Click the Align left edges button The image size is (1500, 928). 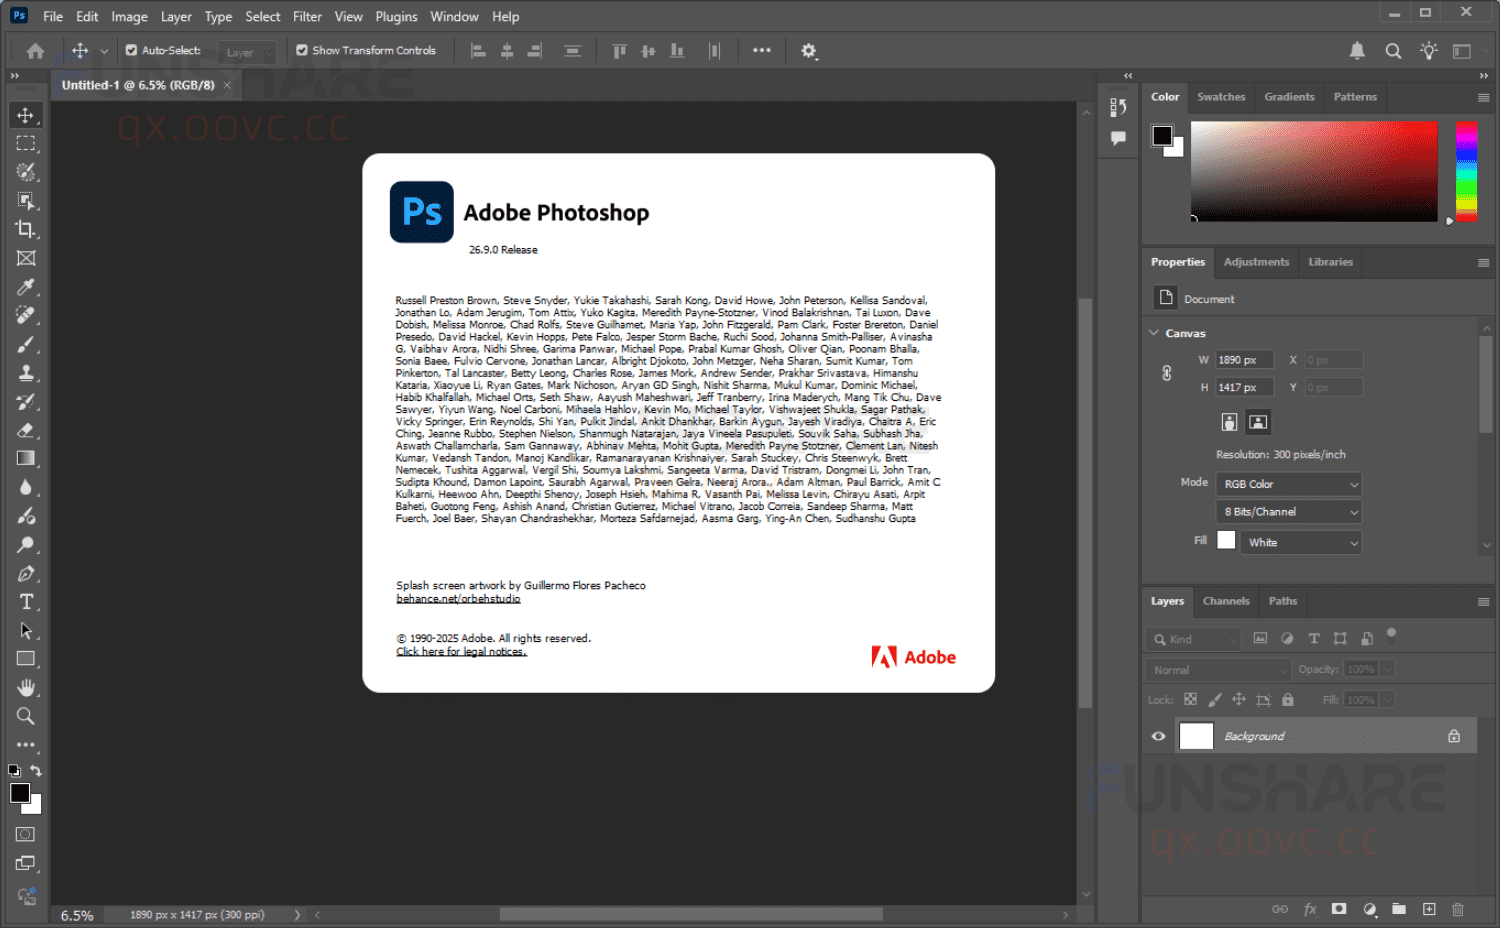477,50
